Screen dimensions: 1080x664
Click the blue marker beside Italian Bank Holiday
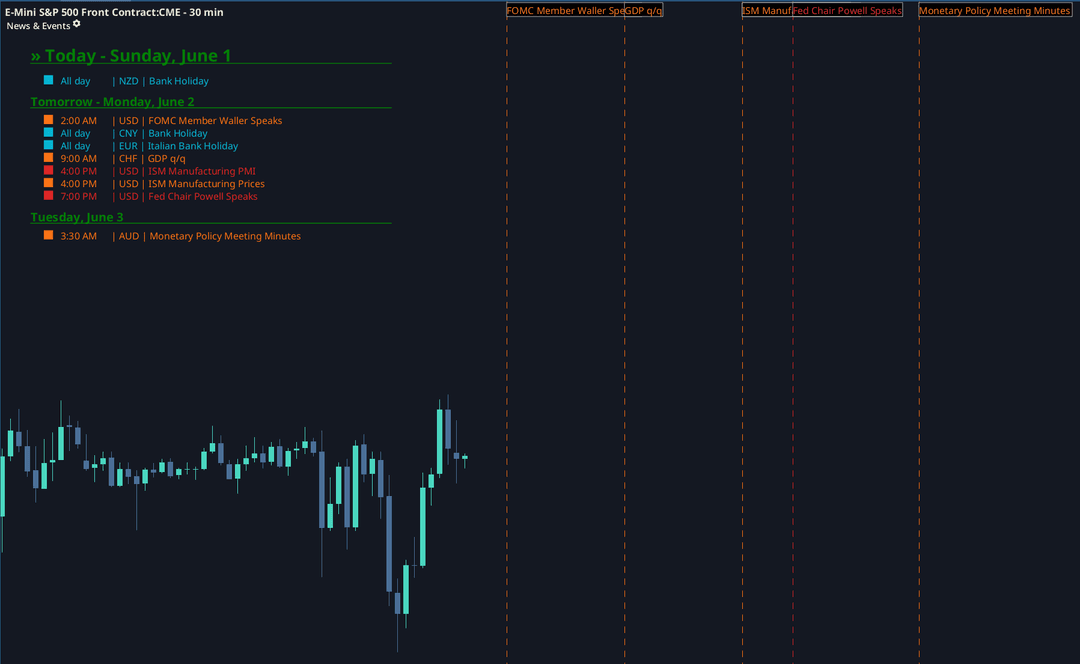pyautogui.click(x=48, y=145)
